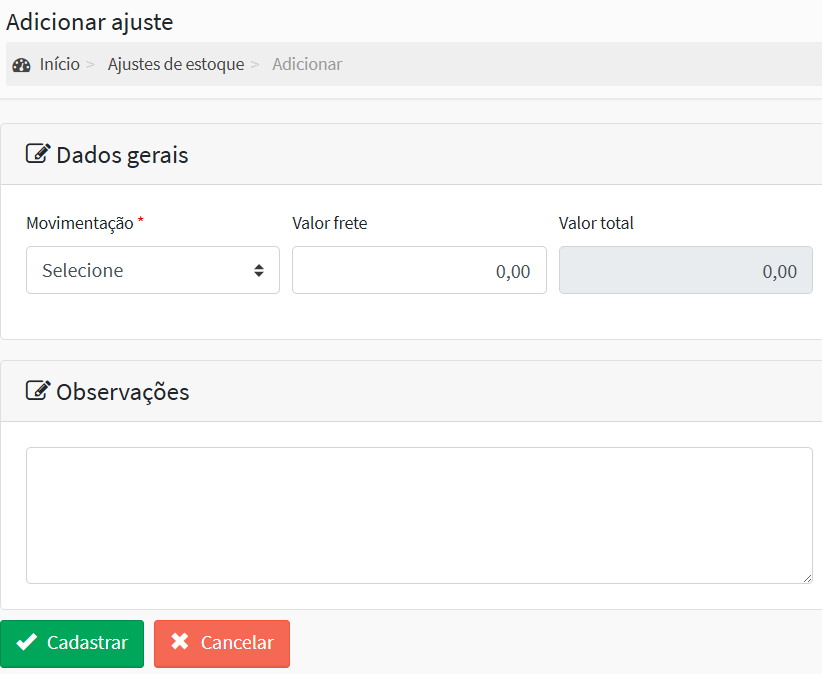Click the Dados gerais section heading
This screenshot has height=674, width=822.
[122, 155]
